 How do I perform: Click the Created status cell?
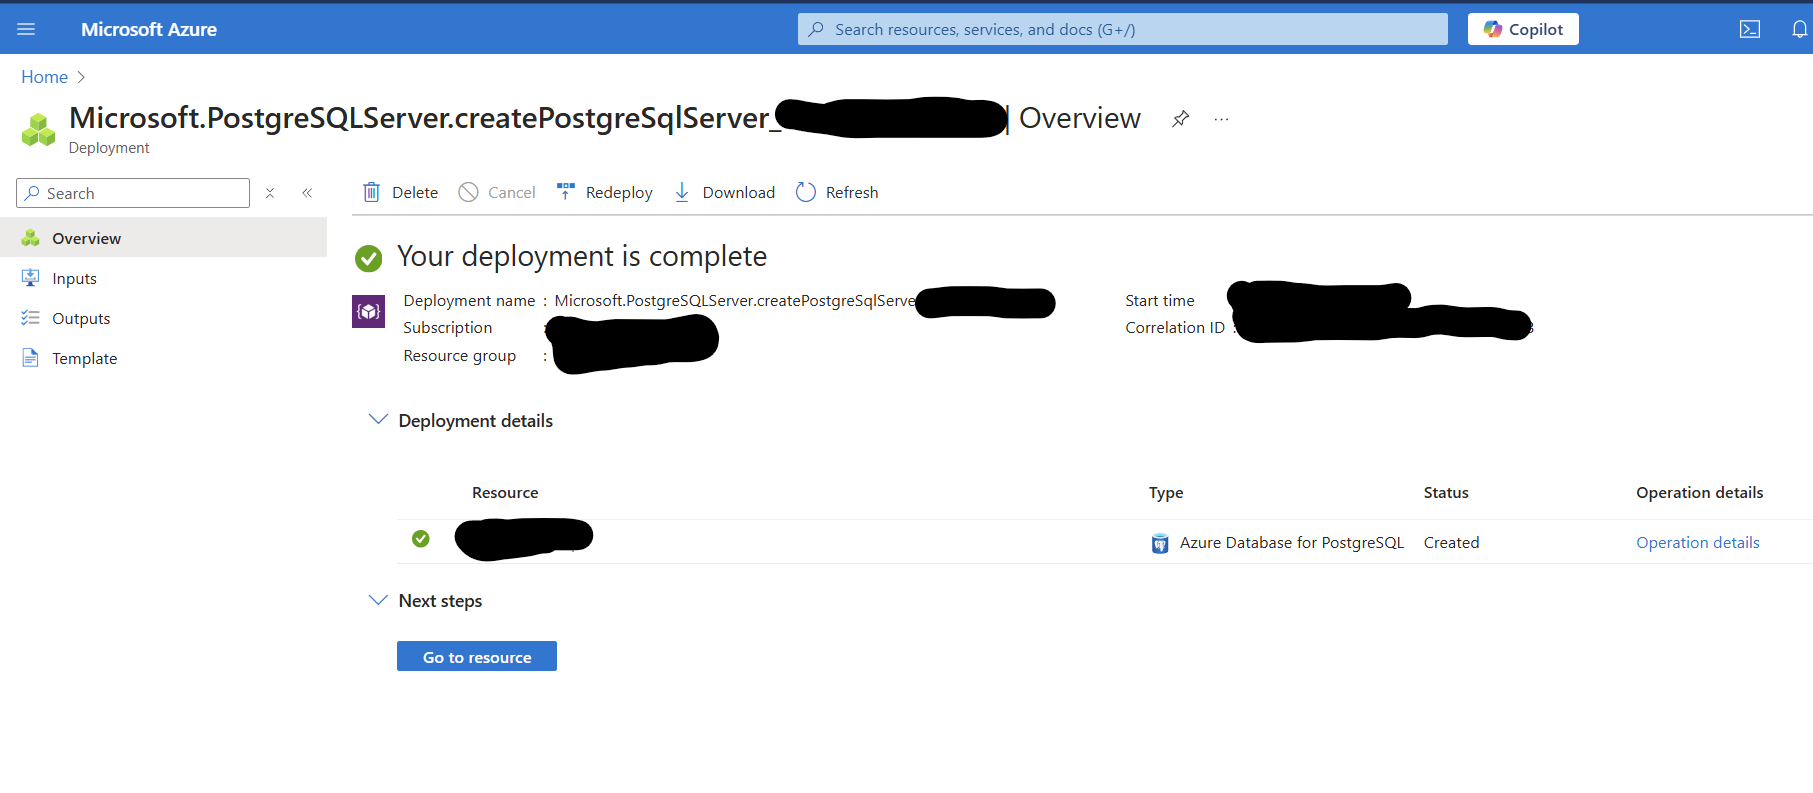(x=1452, y=543)
